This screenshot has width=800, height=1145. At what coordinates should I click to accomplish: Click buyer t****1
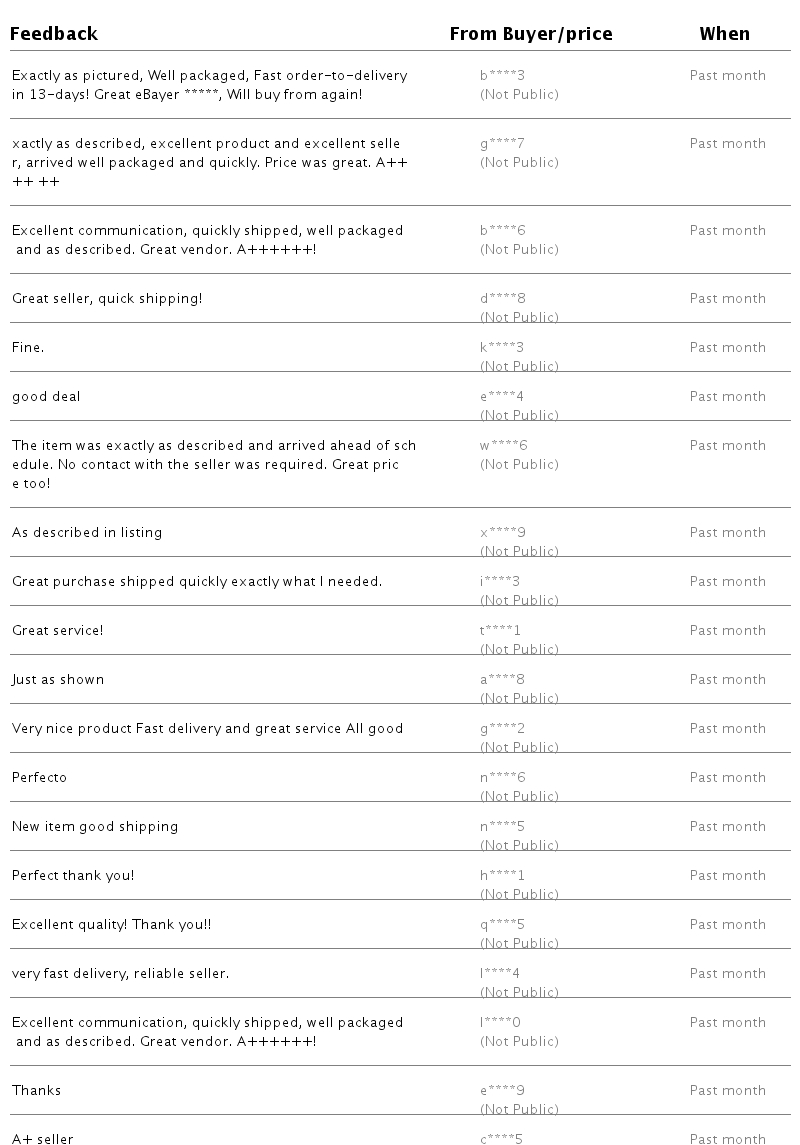coord(500,630)
